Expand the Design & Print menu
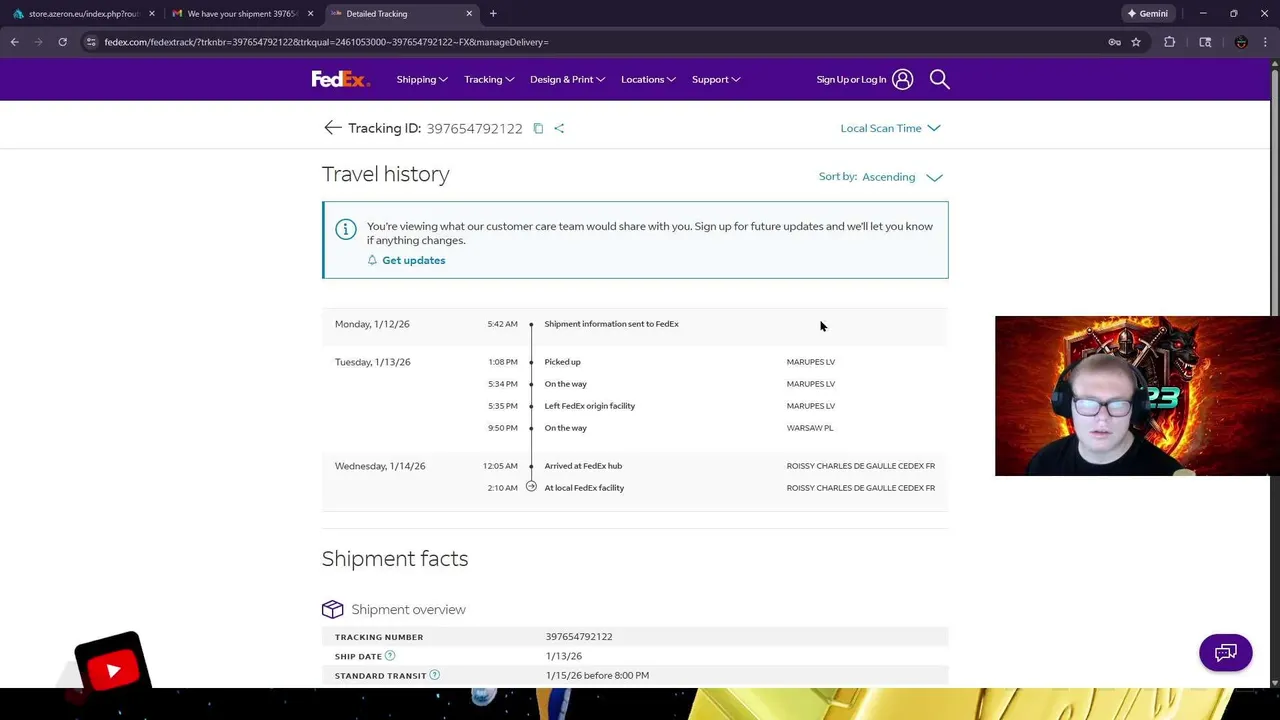The image size is (1280, 720). tap(567, 79)
